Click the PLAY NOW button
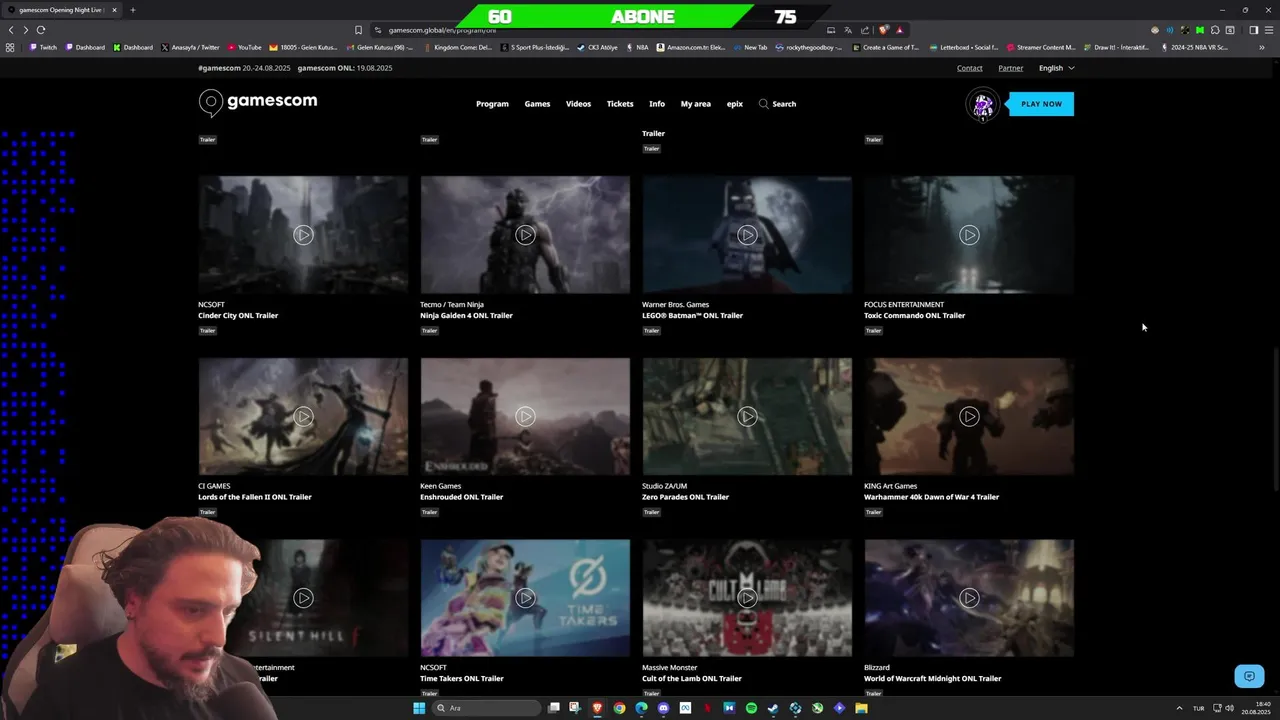The width and height of the screenshot is (1280, 720). pos(1041,104)
